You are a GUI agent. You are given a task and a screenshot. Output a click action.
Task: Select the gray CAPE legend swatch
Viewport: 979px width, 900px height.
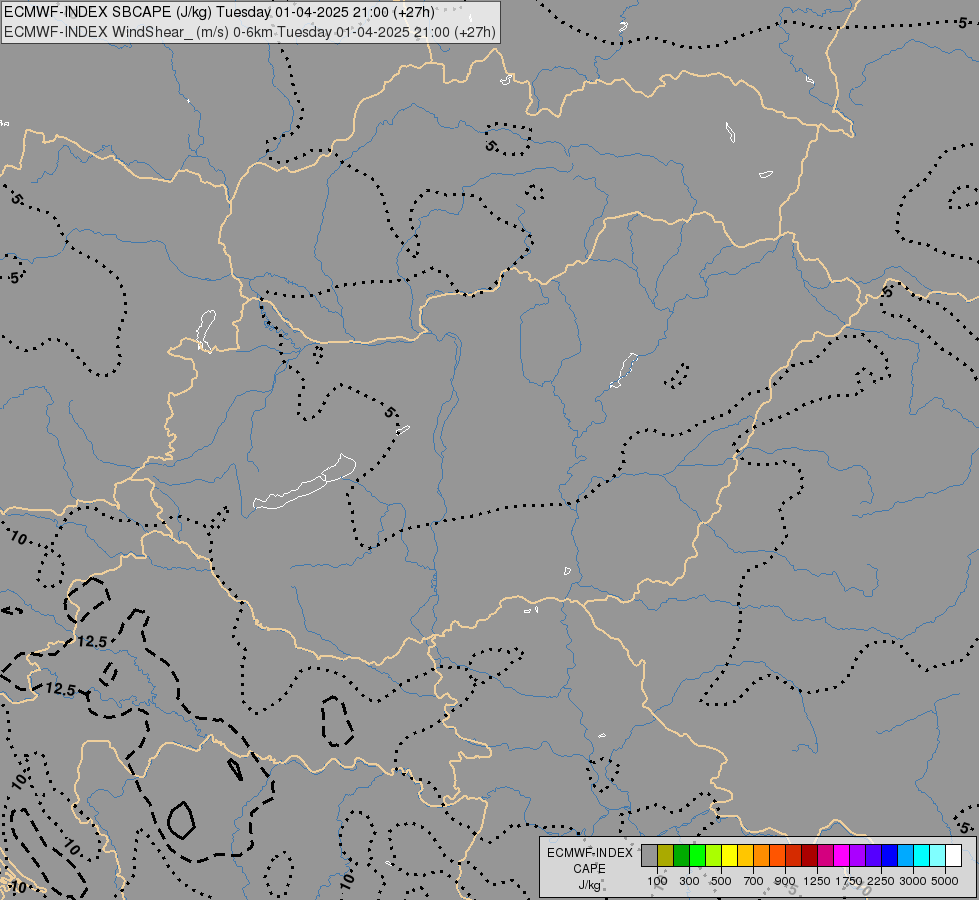[x=649, y=856]
